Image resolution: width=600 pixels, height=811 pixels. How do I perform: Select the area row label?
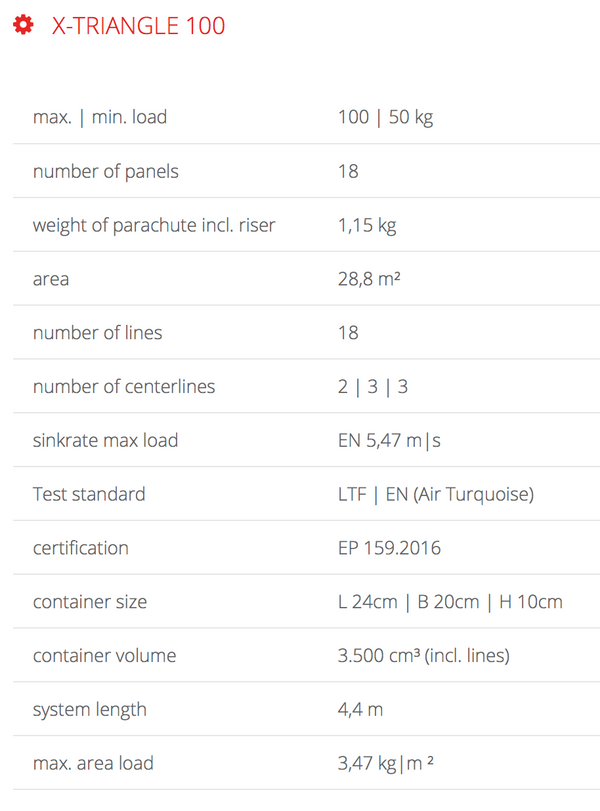coord(51,279)
